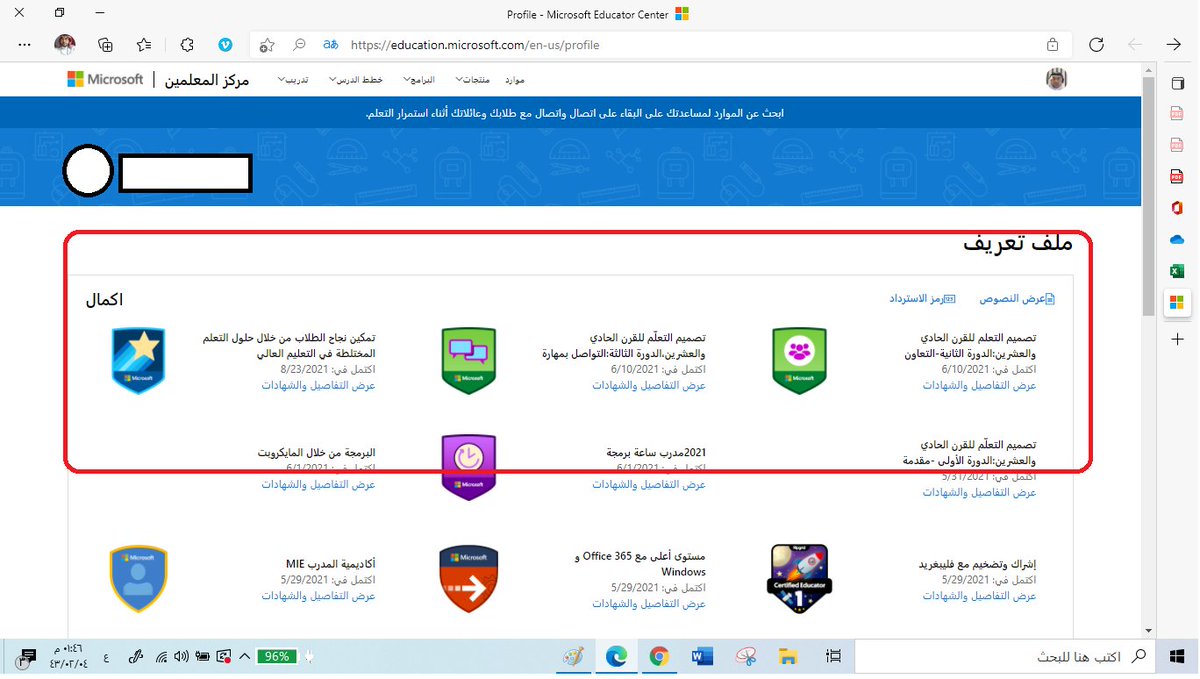The image size is (1200, 679).
Task: View details for البرمجة من خلال المايكروبت
Action: (319, 484)
